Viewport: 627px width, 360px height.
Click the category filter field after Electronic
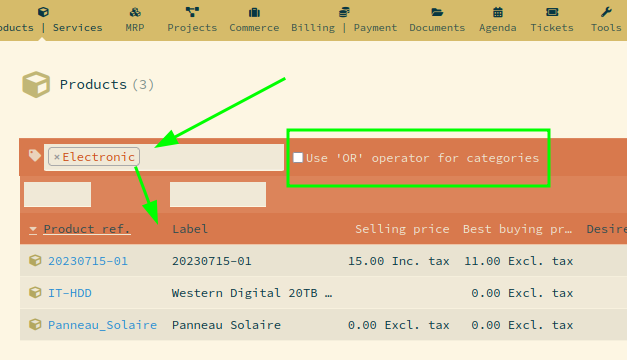(211, 157)
